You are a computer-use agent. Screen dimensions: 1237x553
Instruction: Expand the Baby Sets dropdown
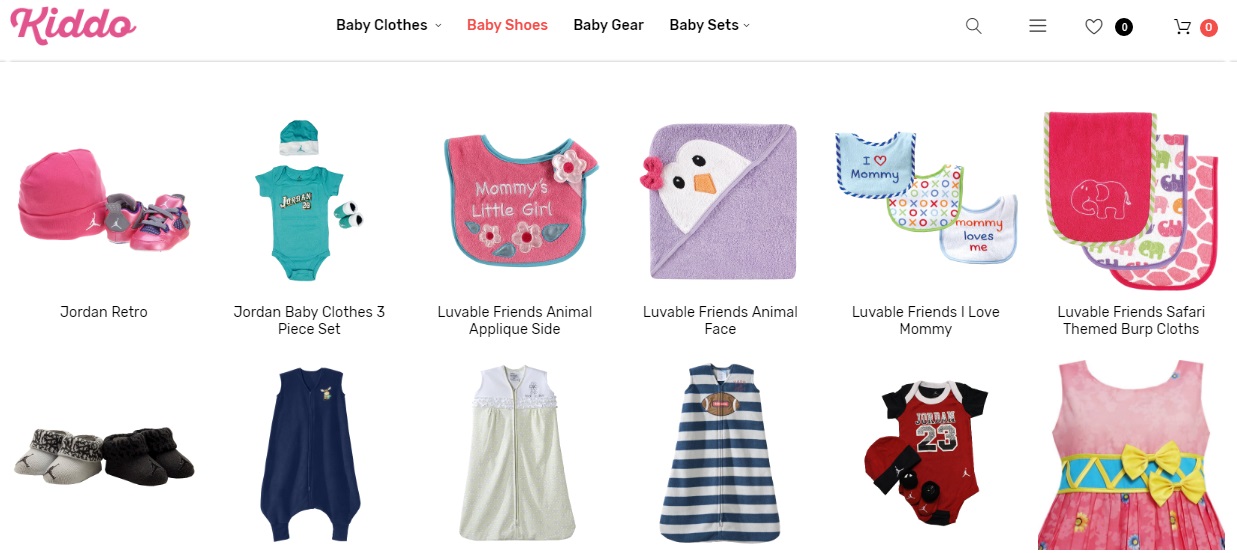tap(709, 25)
